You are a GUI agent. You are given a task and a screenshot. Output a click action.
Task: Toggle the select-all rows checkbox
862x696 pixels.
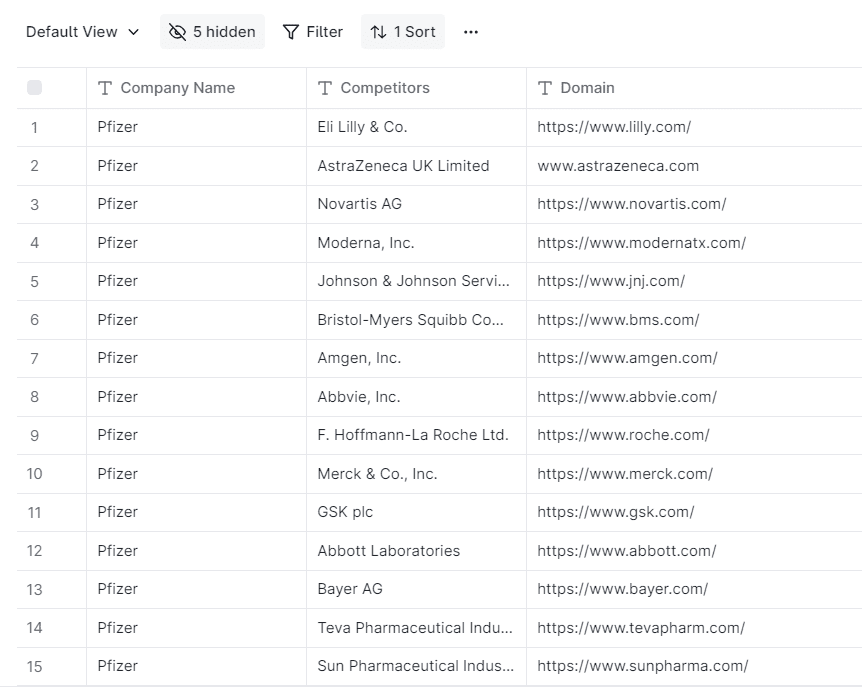click(34, 87)
